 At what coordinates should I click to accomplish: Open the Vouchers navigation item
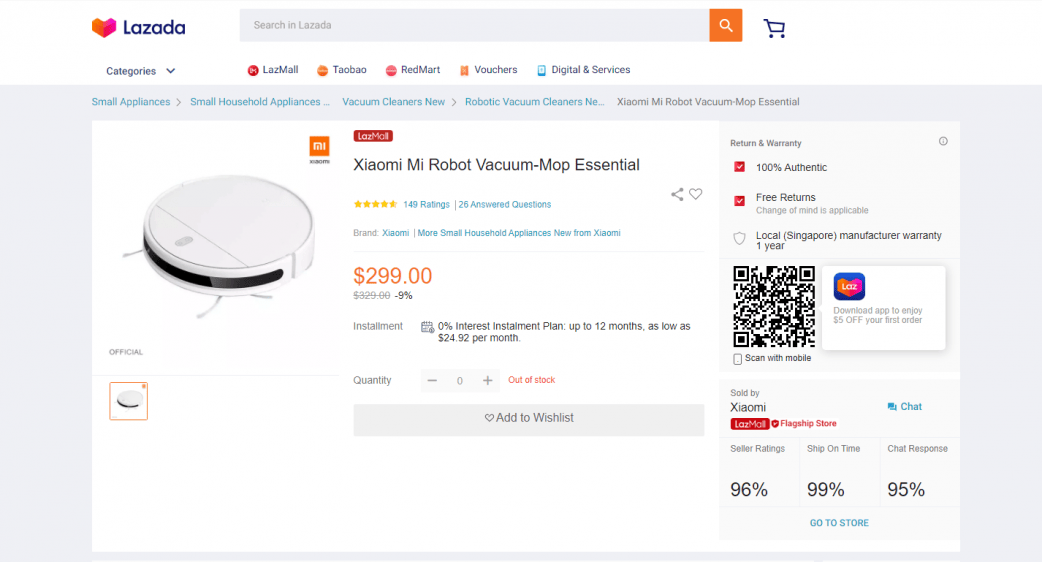point(488,70)
